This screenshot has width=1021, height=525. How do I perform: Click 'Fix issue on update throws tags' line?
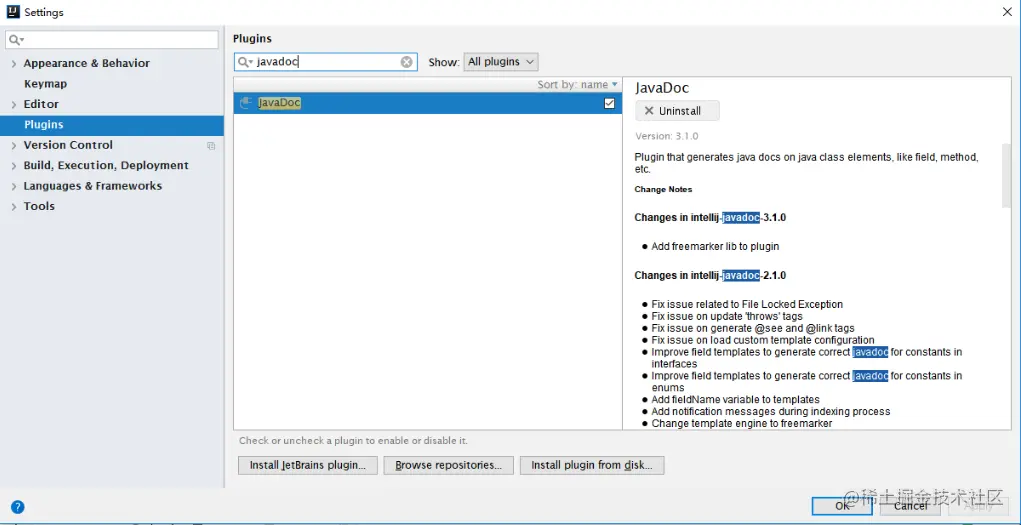tap(727, 316)
